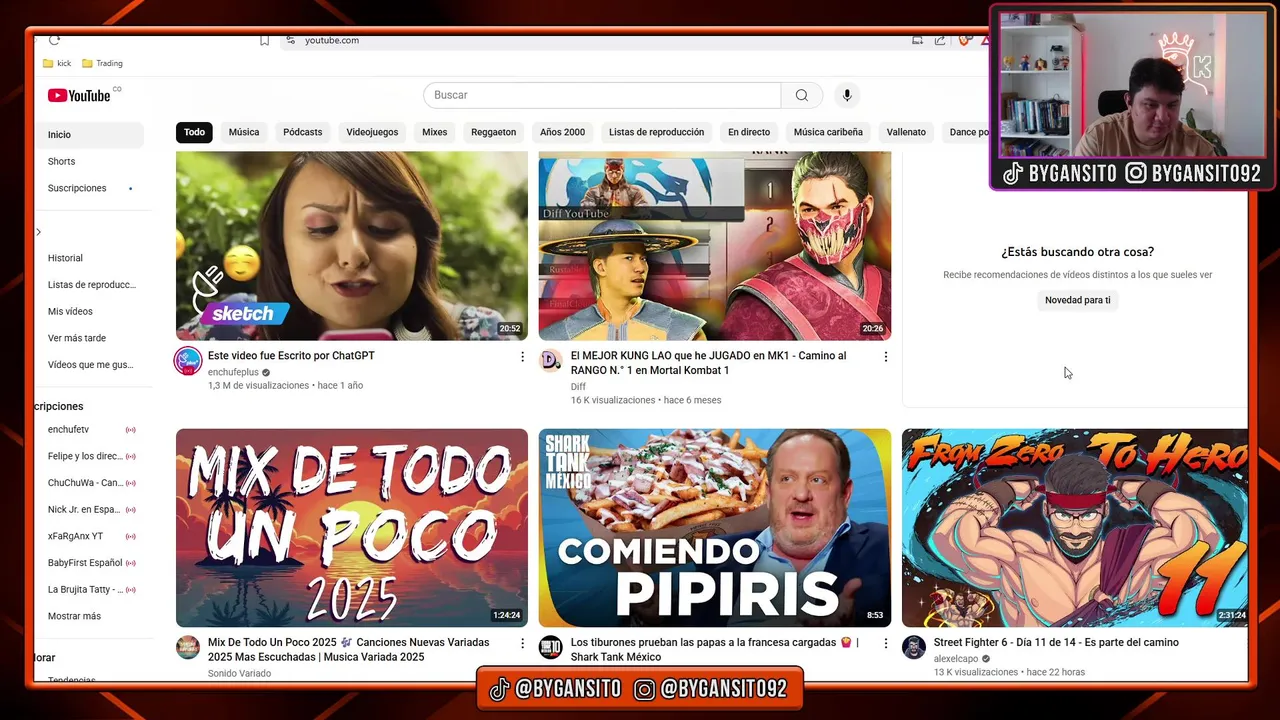
Task: Play Street Fighter 6 Día 11 thumbnail
Action: coord(1075,528)
